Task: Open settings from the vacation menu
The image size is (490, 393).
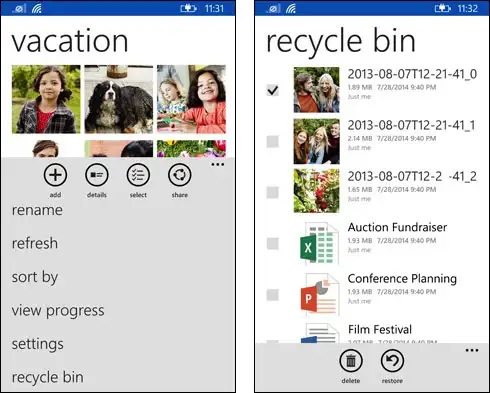Action: [38, 344]
